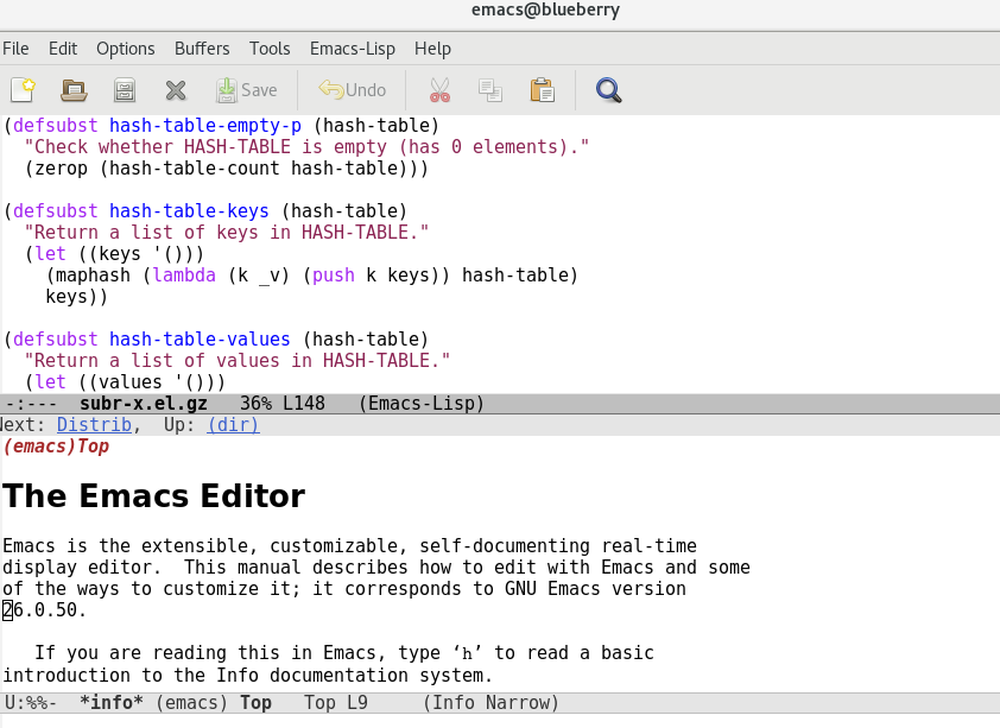Click the zerop expression line
This screenshot has width=1000, height=728.
[226, 168]
